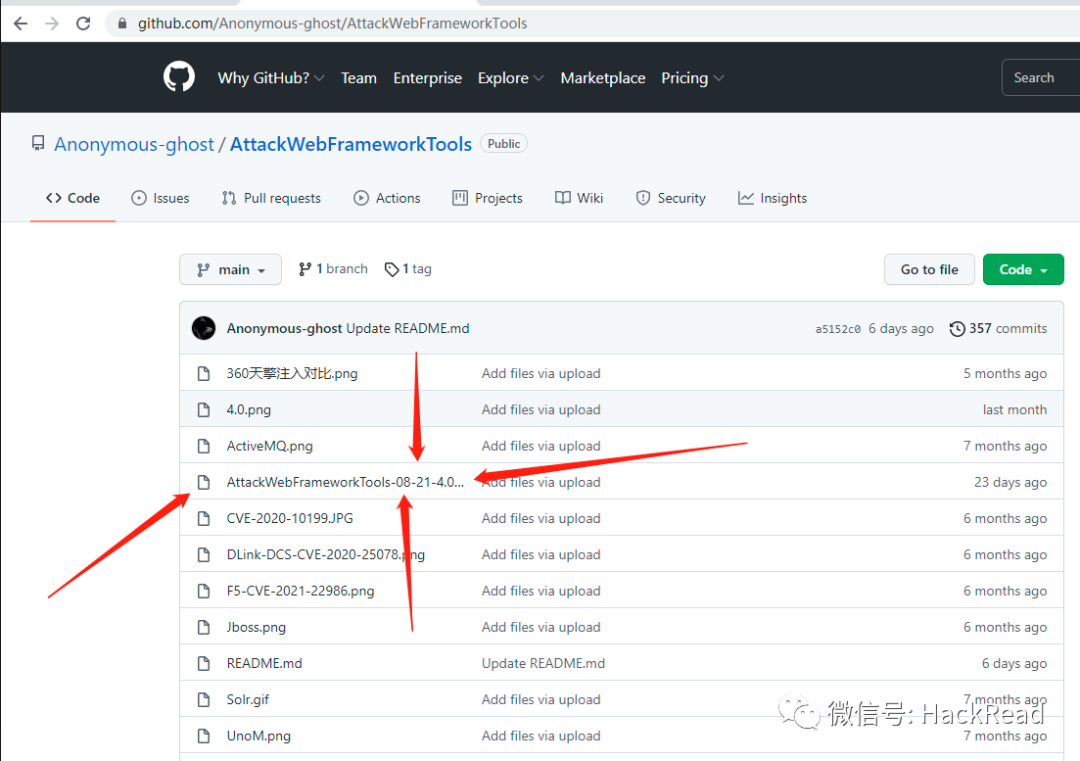Open the 357 commits link
Viewport: 1080px width, 761px height.
tap(998, 329)
